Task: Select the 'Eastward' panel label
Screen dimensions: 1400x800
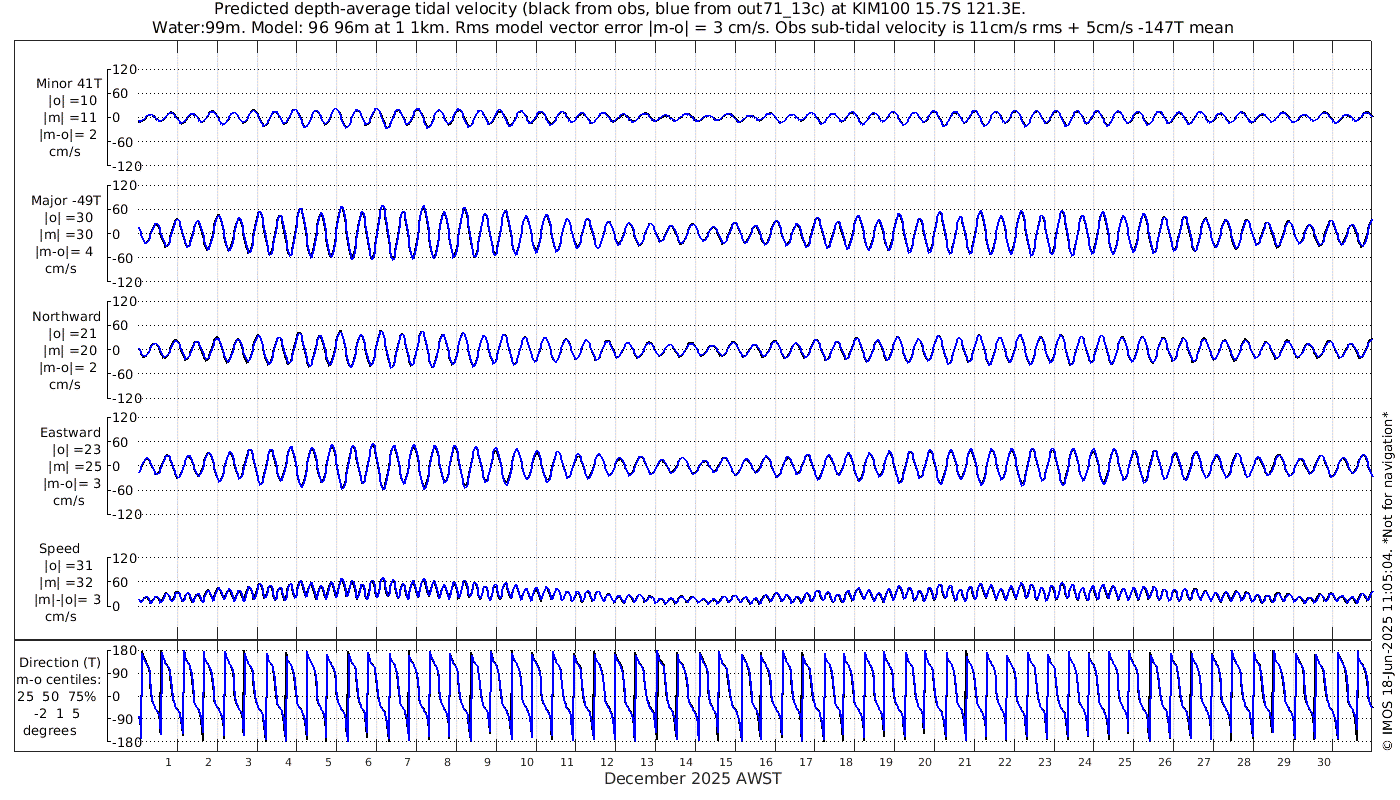Action: pos(70,433)
